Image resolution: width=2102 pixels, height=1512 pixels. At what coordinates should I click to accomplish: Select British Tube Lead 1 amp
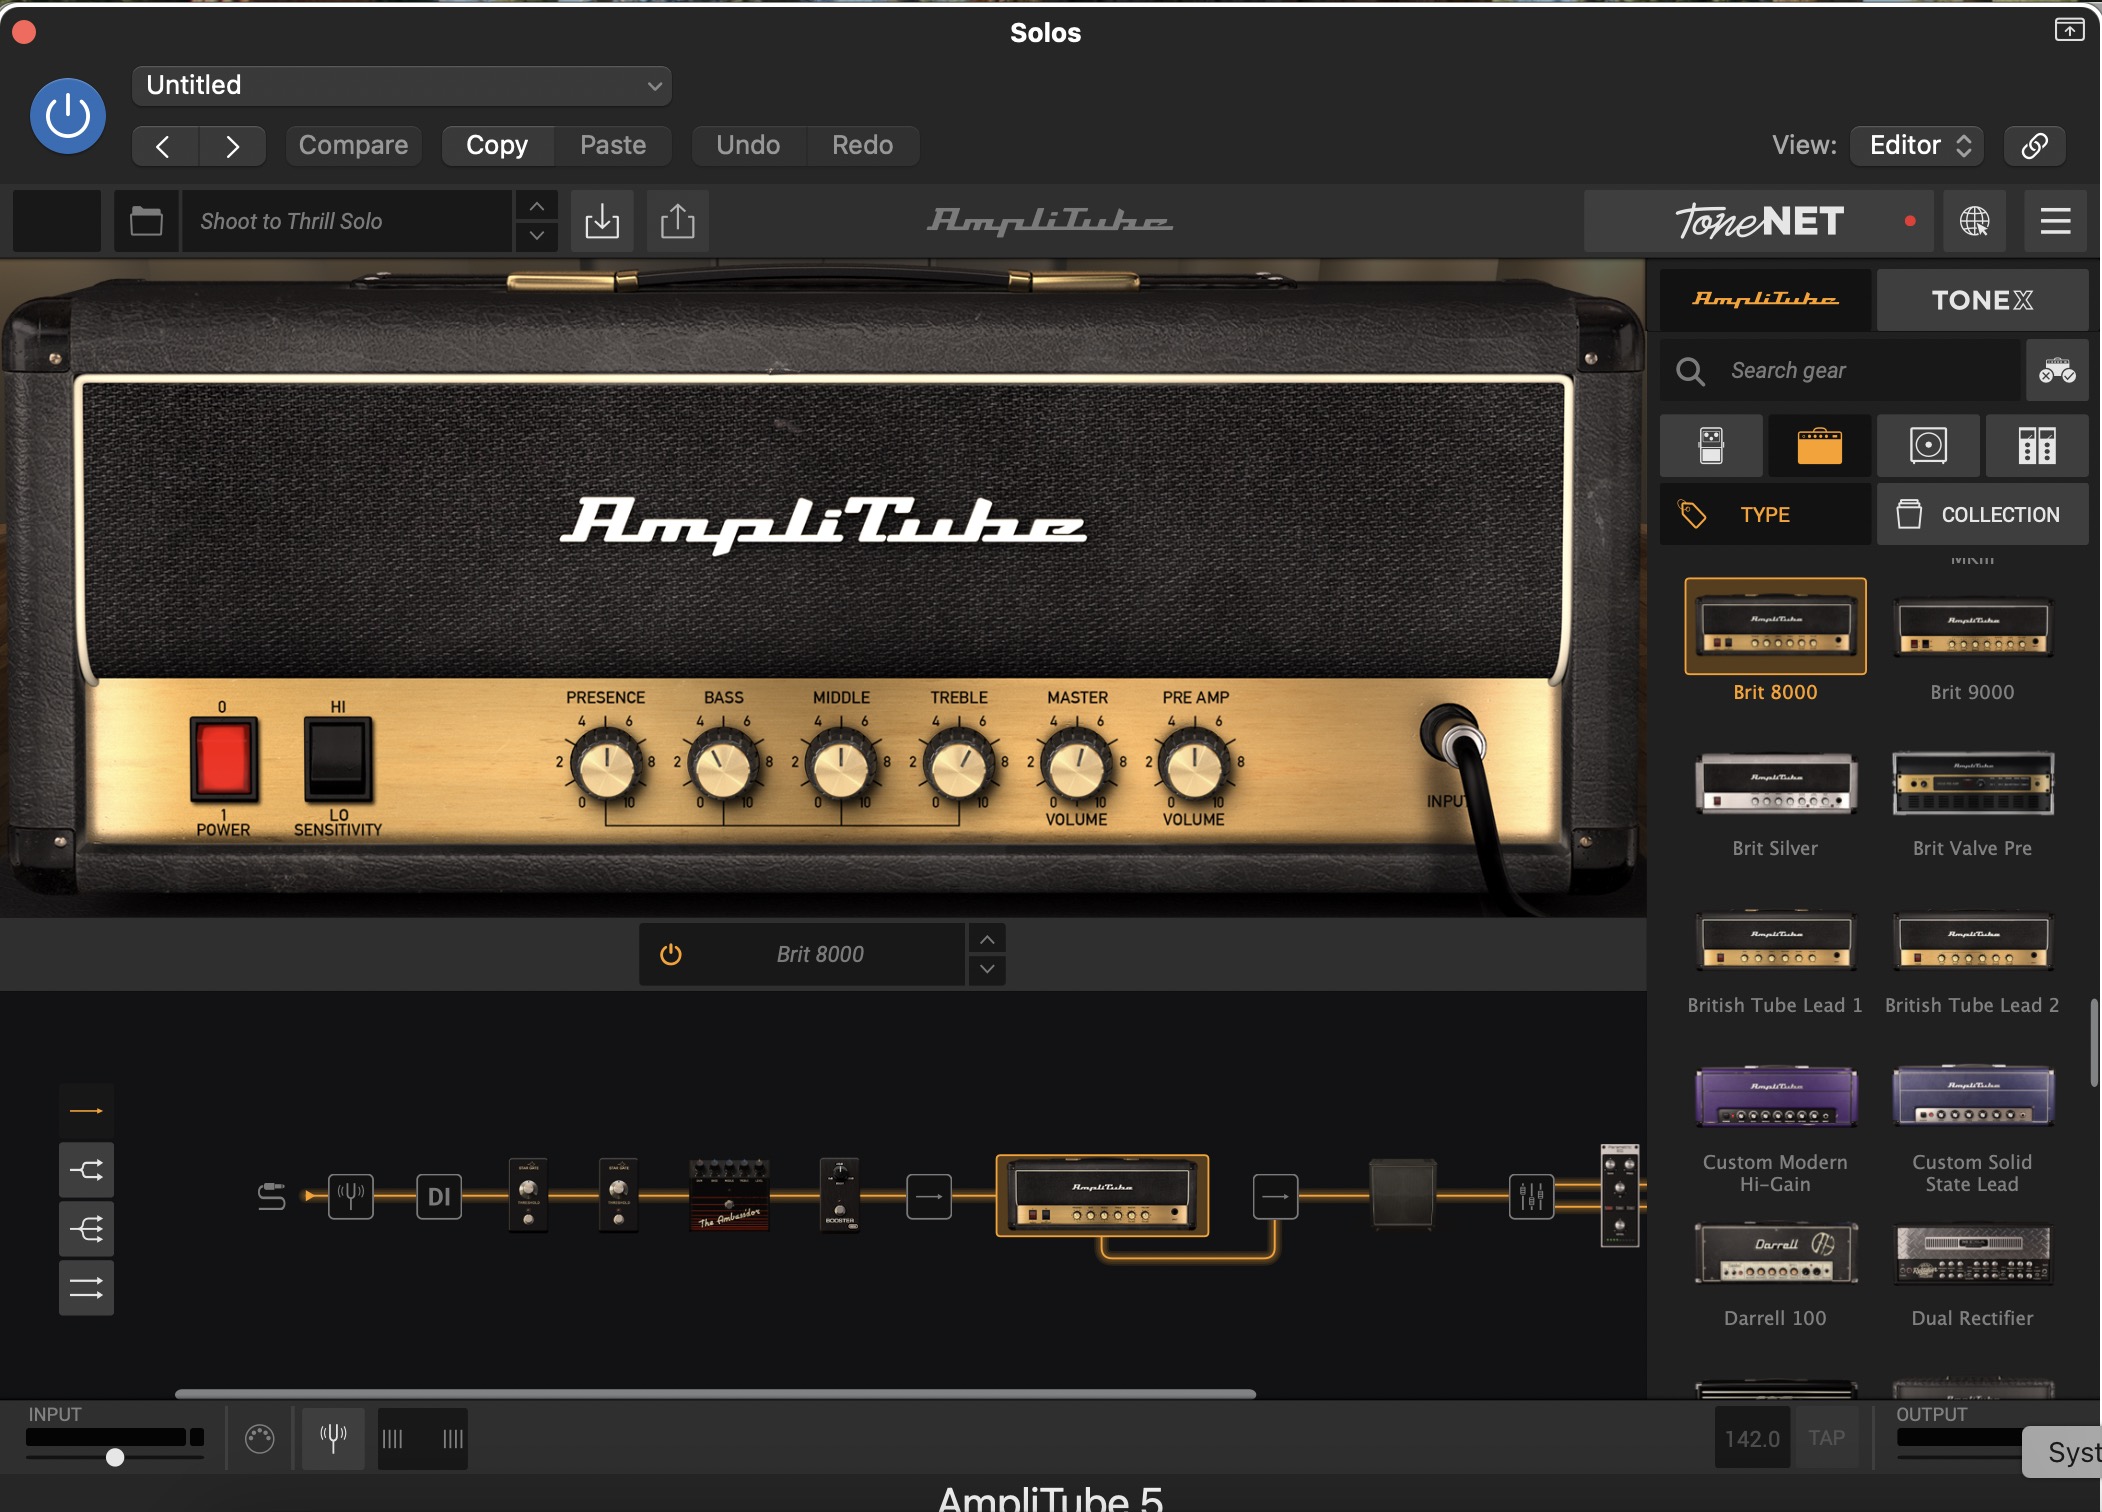1775,941
